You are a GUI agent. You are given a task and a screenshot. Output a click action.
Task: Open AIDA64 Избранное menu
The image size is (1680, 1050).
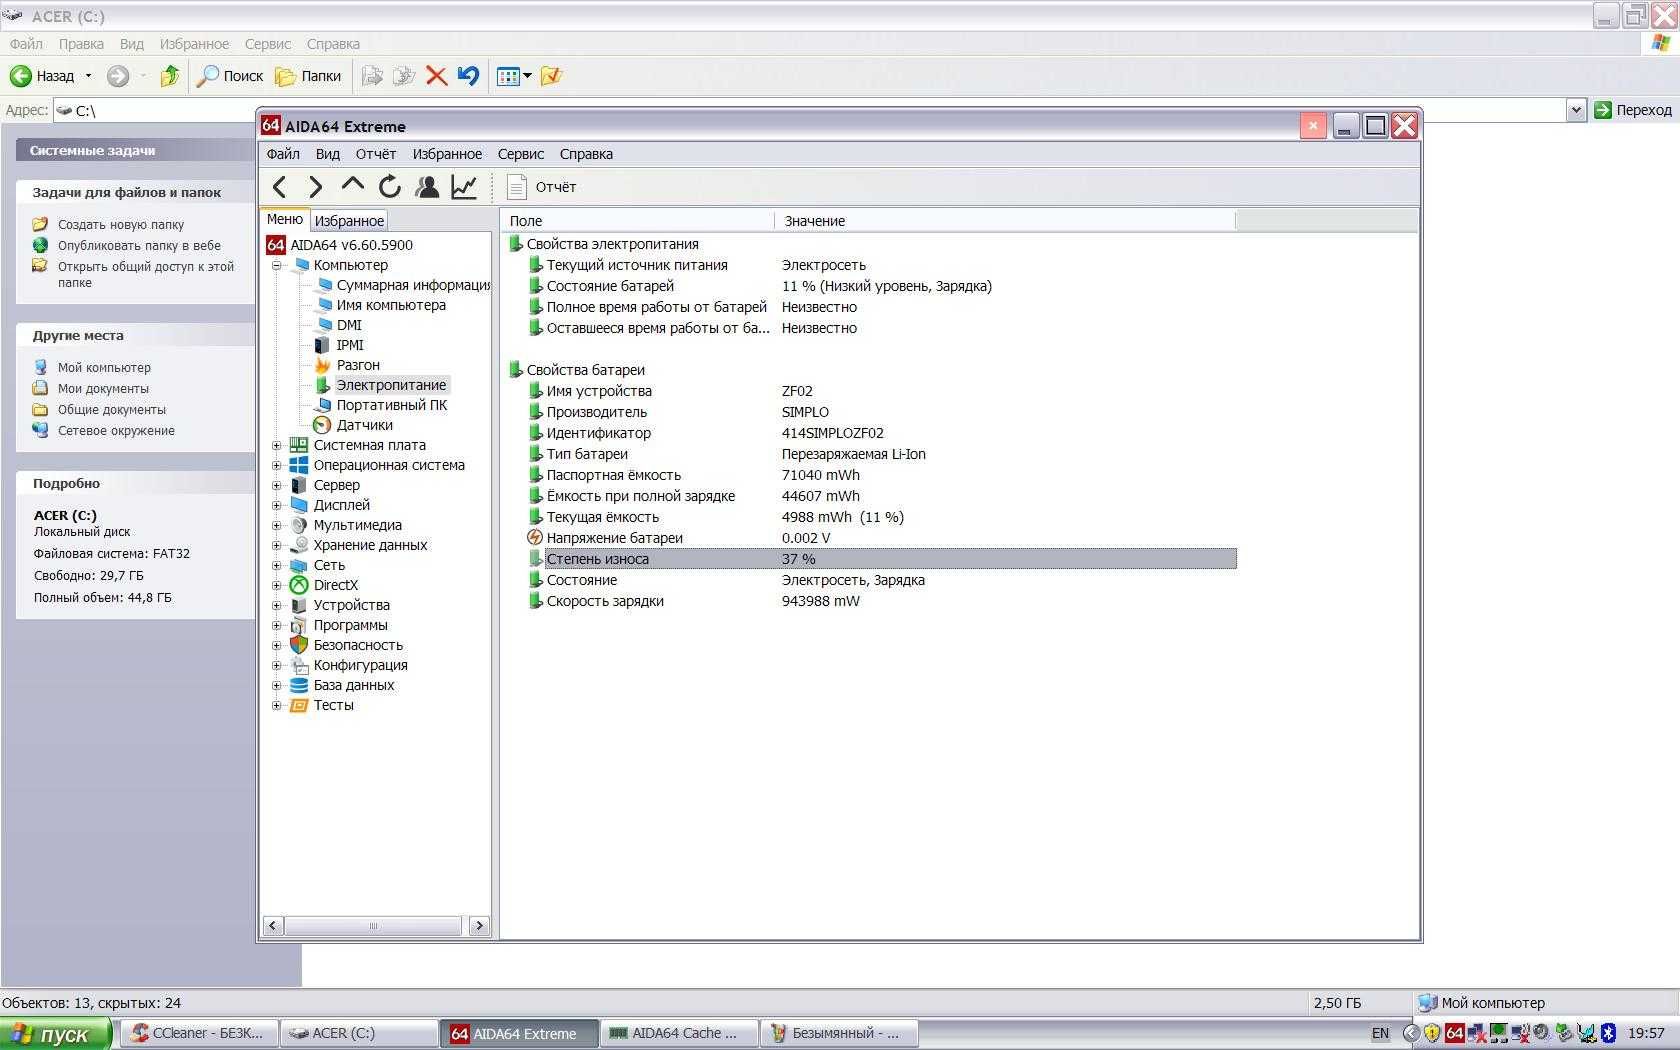click(447, 154)
